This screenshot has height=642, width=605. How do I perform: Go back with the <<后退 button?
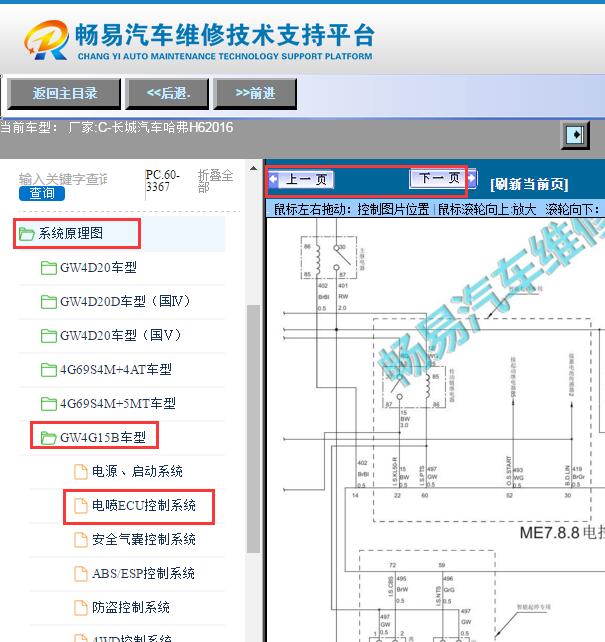click(167, 94)
